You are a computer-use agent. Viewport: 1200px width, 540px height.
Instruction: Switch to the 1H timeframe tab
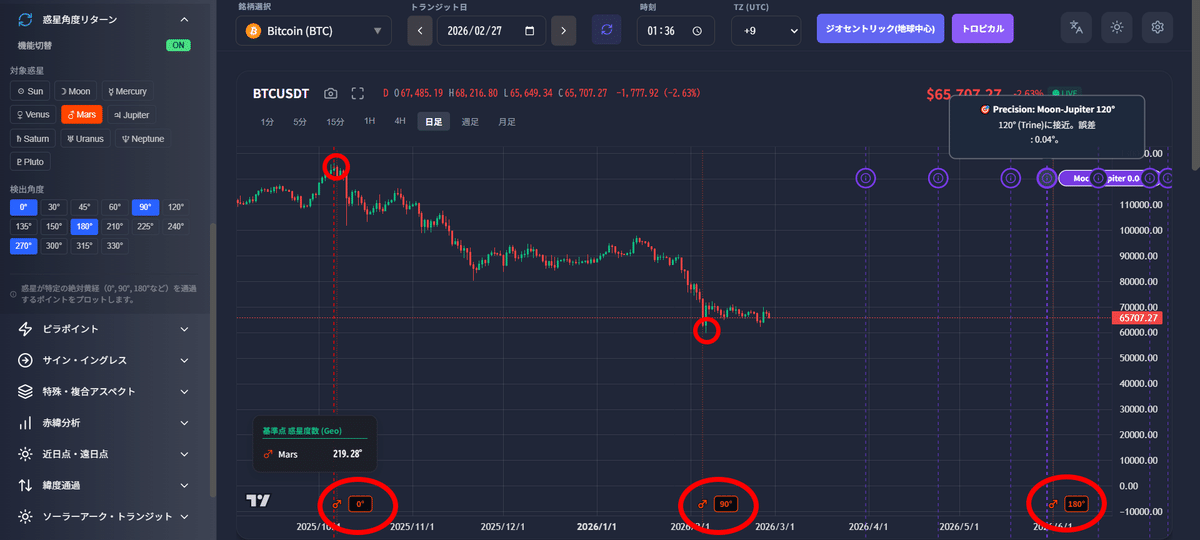tap(369, 121)
